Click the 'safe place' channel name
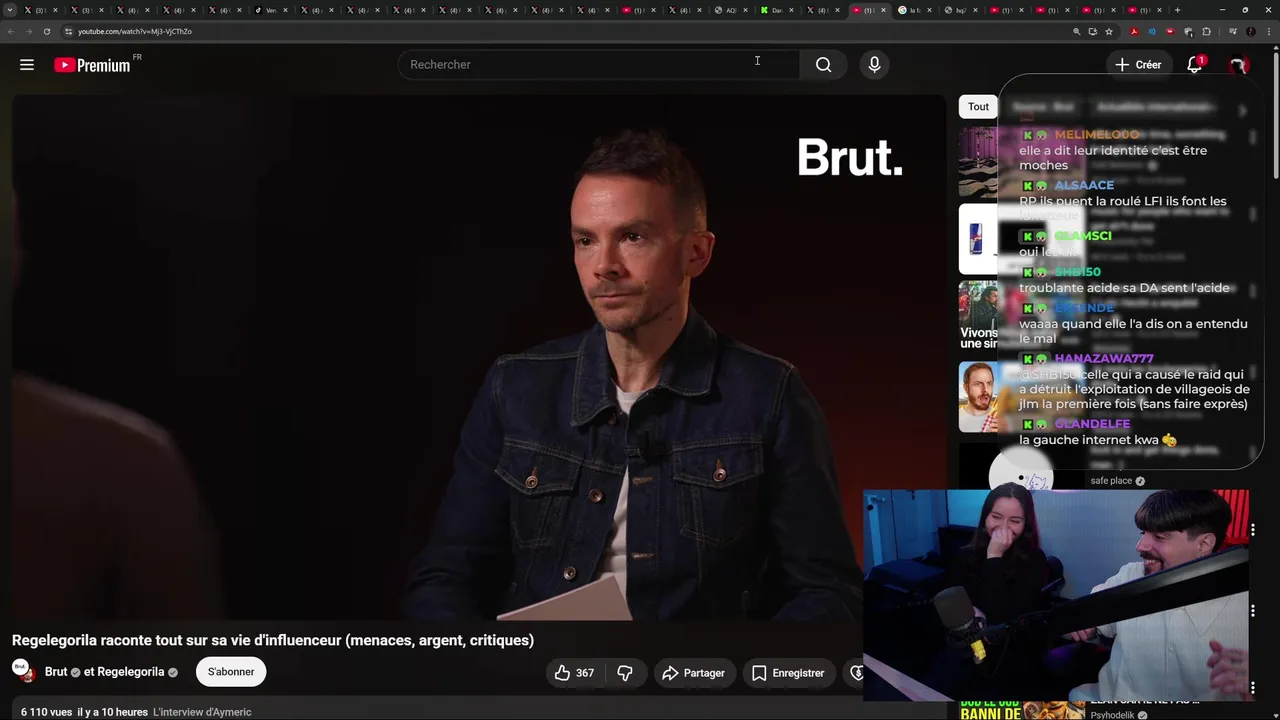 point(1111,481)
